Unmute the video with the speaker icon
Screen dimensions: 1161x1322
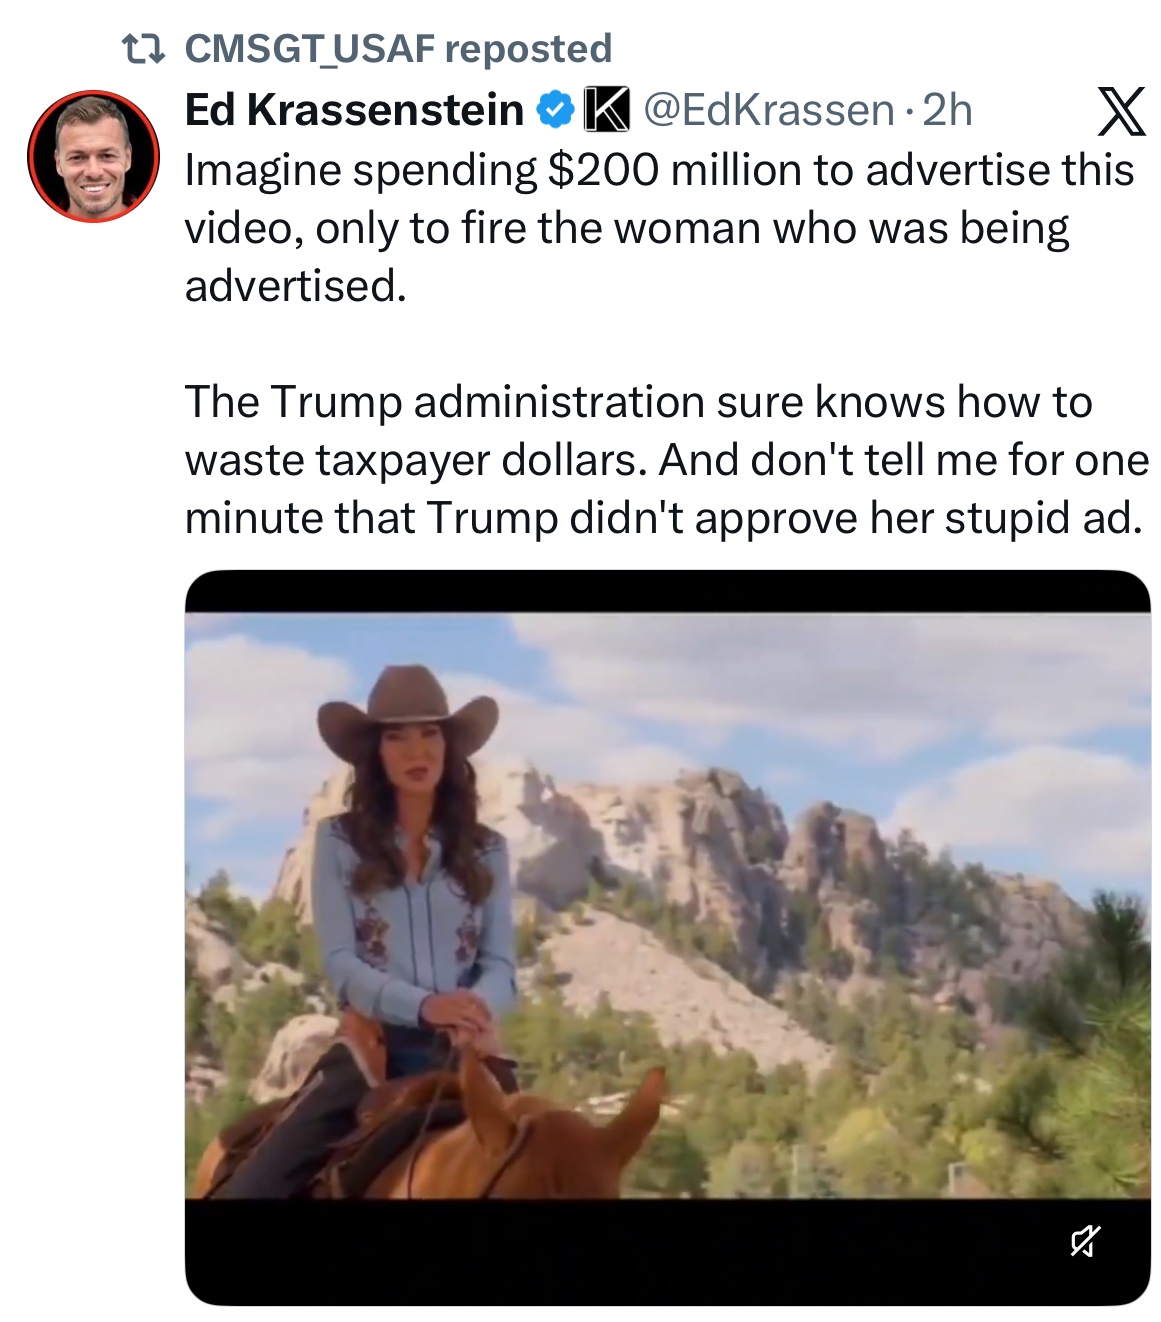1084,1241
